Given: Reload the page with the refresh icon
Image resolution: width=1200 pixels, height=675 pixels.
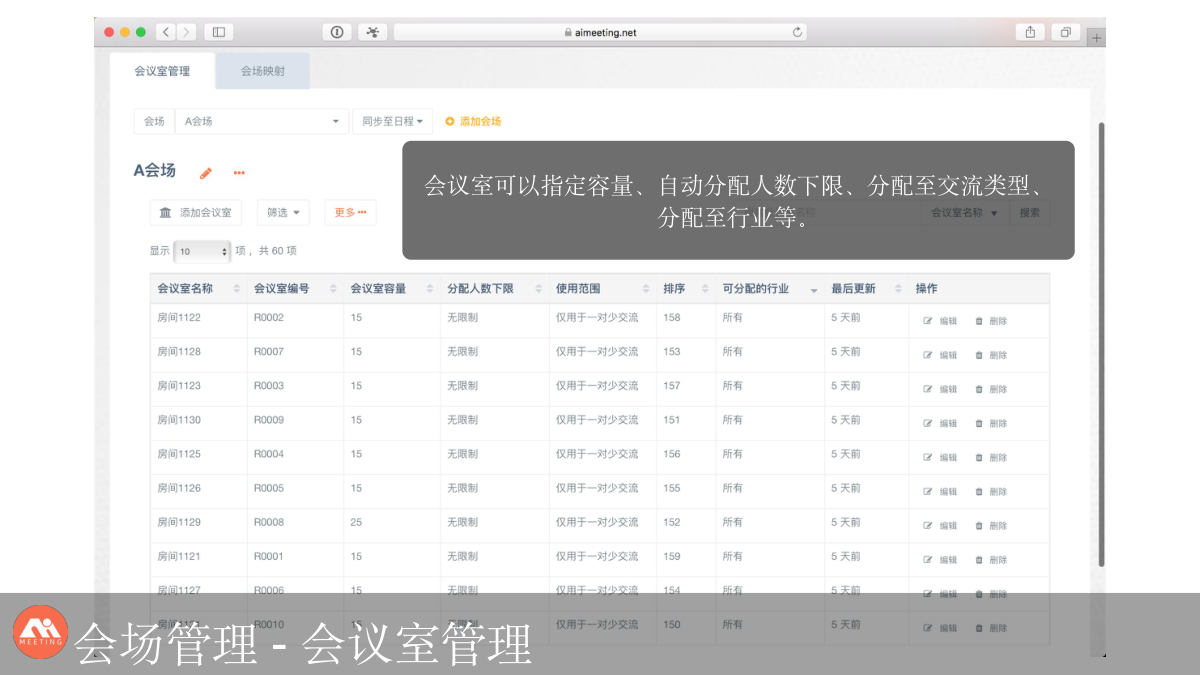Looking at the screenshot, I should click(x=797, y=32).
